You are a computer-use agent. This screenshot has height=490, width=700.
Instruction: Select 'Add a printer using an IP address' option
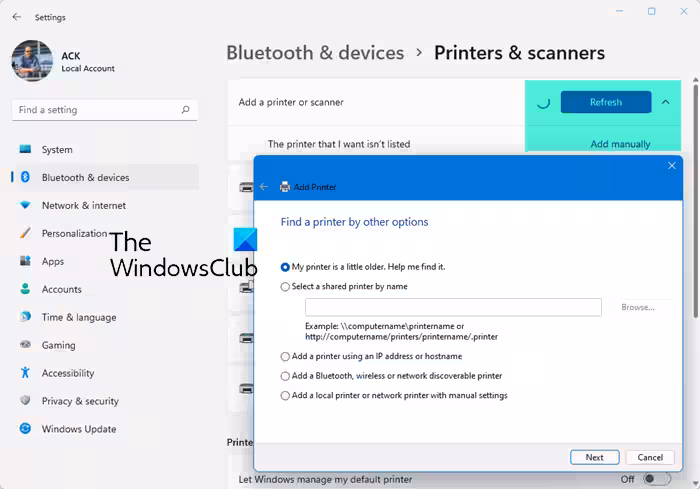pyautogui.click(x=285, y=357)
